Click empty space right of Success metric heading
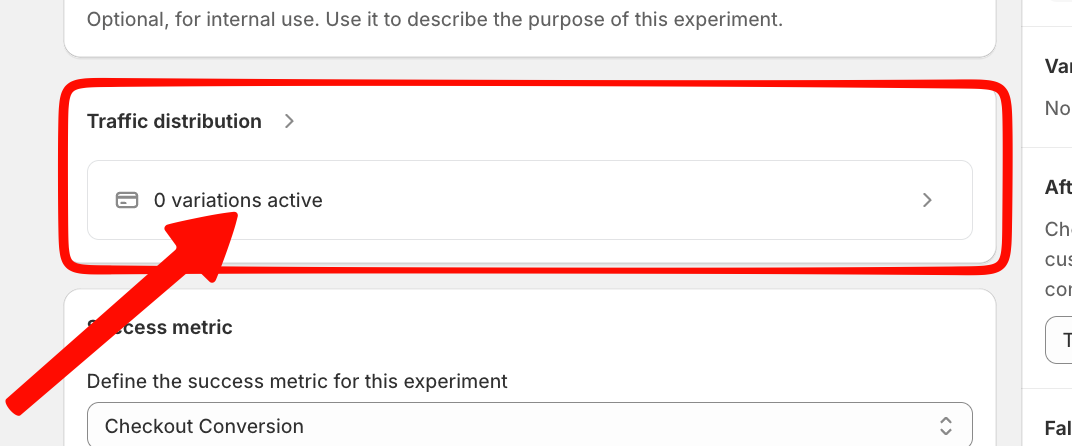The height and width of the screenshot is (446, 1072). (600, 327)
